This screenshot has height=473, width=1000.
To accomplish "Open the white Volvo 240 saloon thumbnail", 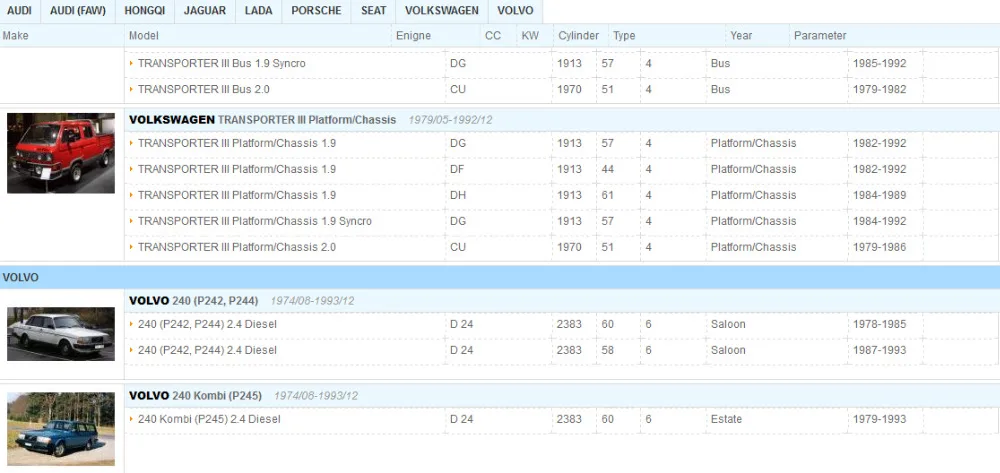I will point(61,334).
